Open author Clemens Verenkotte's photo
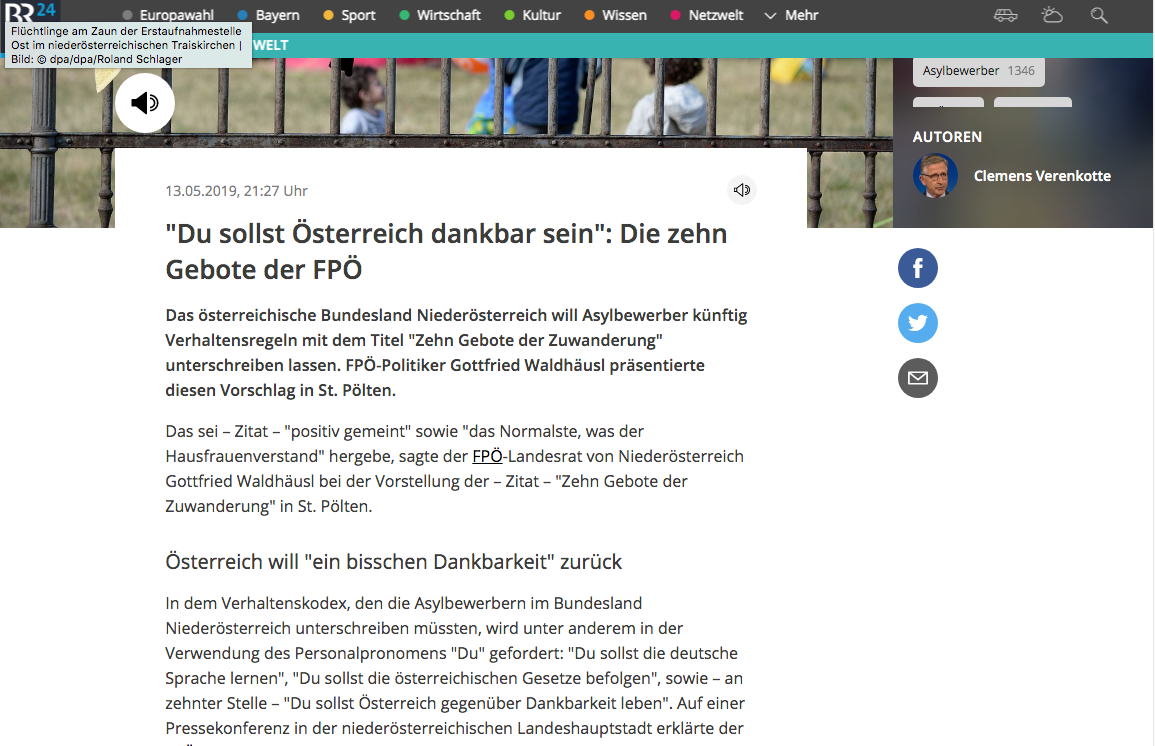 935,176
